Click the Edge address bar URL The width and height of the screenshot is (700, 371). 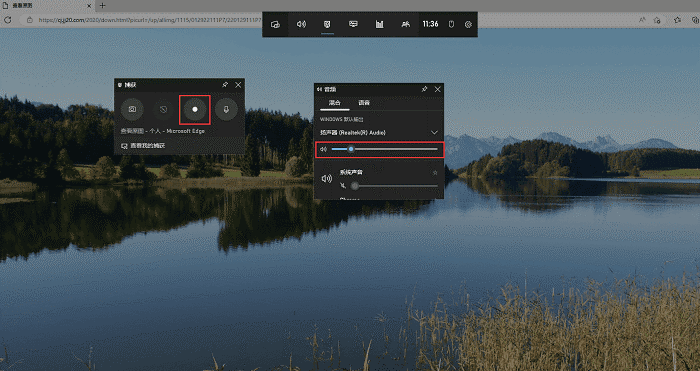point(150,20)
